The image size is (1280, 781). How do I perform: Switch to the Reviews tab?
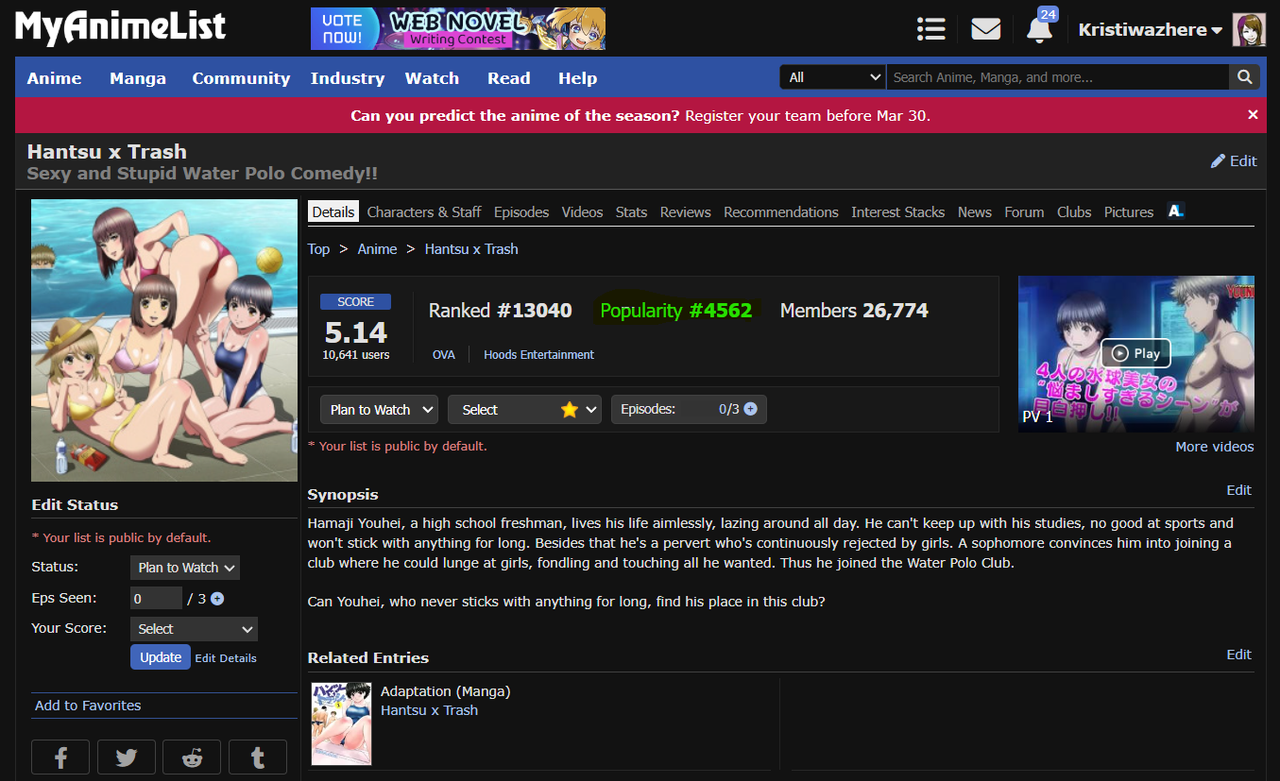[685, 212]
